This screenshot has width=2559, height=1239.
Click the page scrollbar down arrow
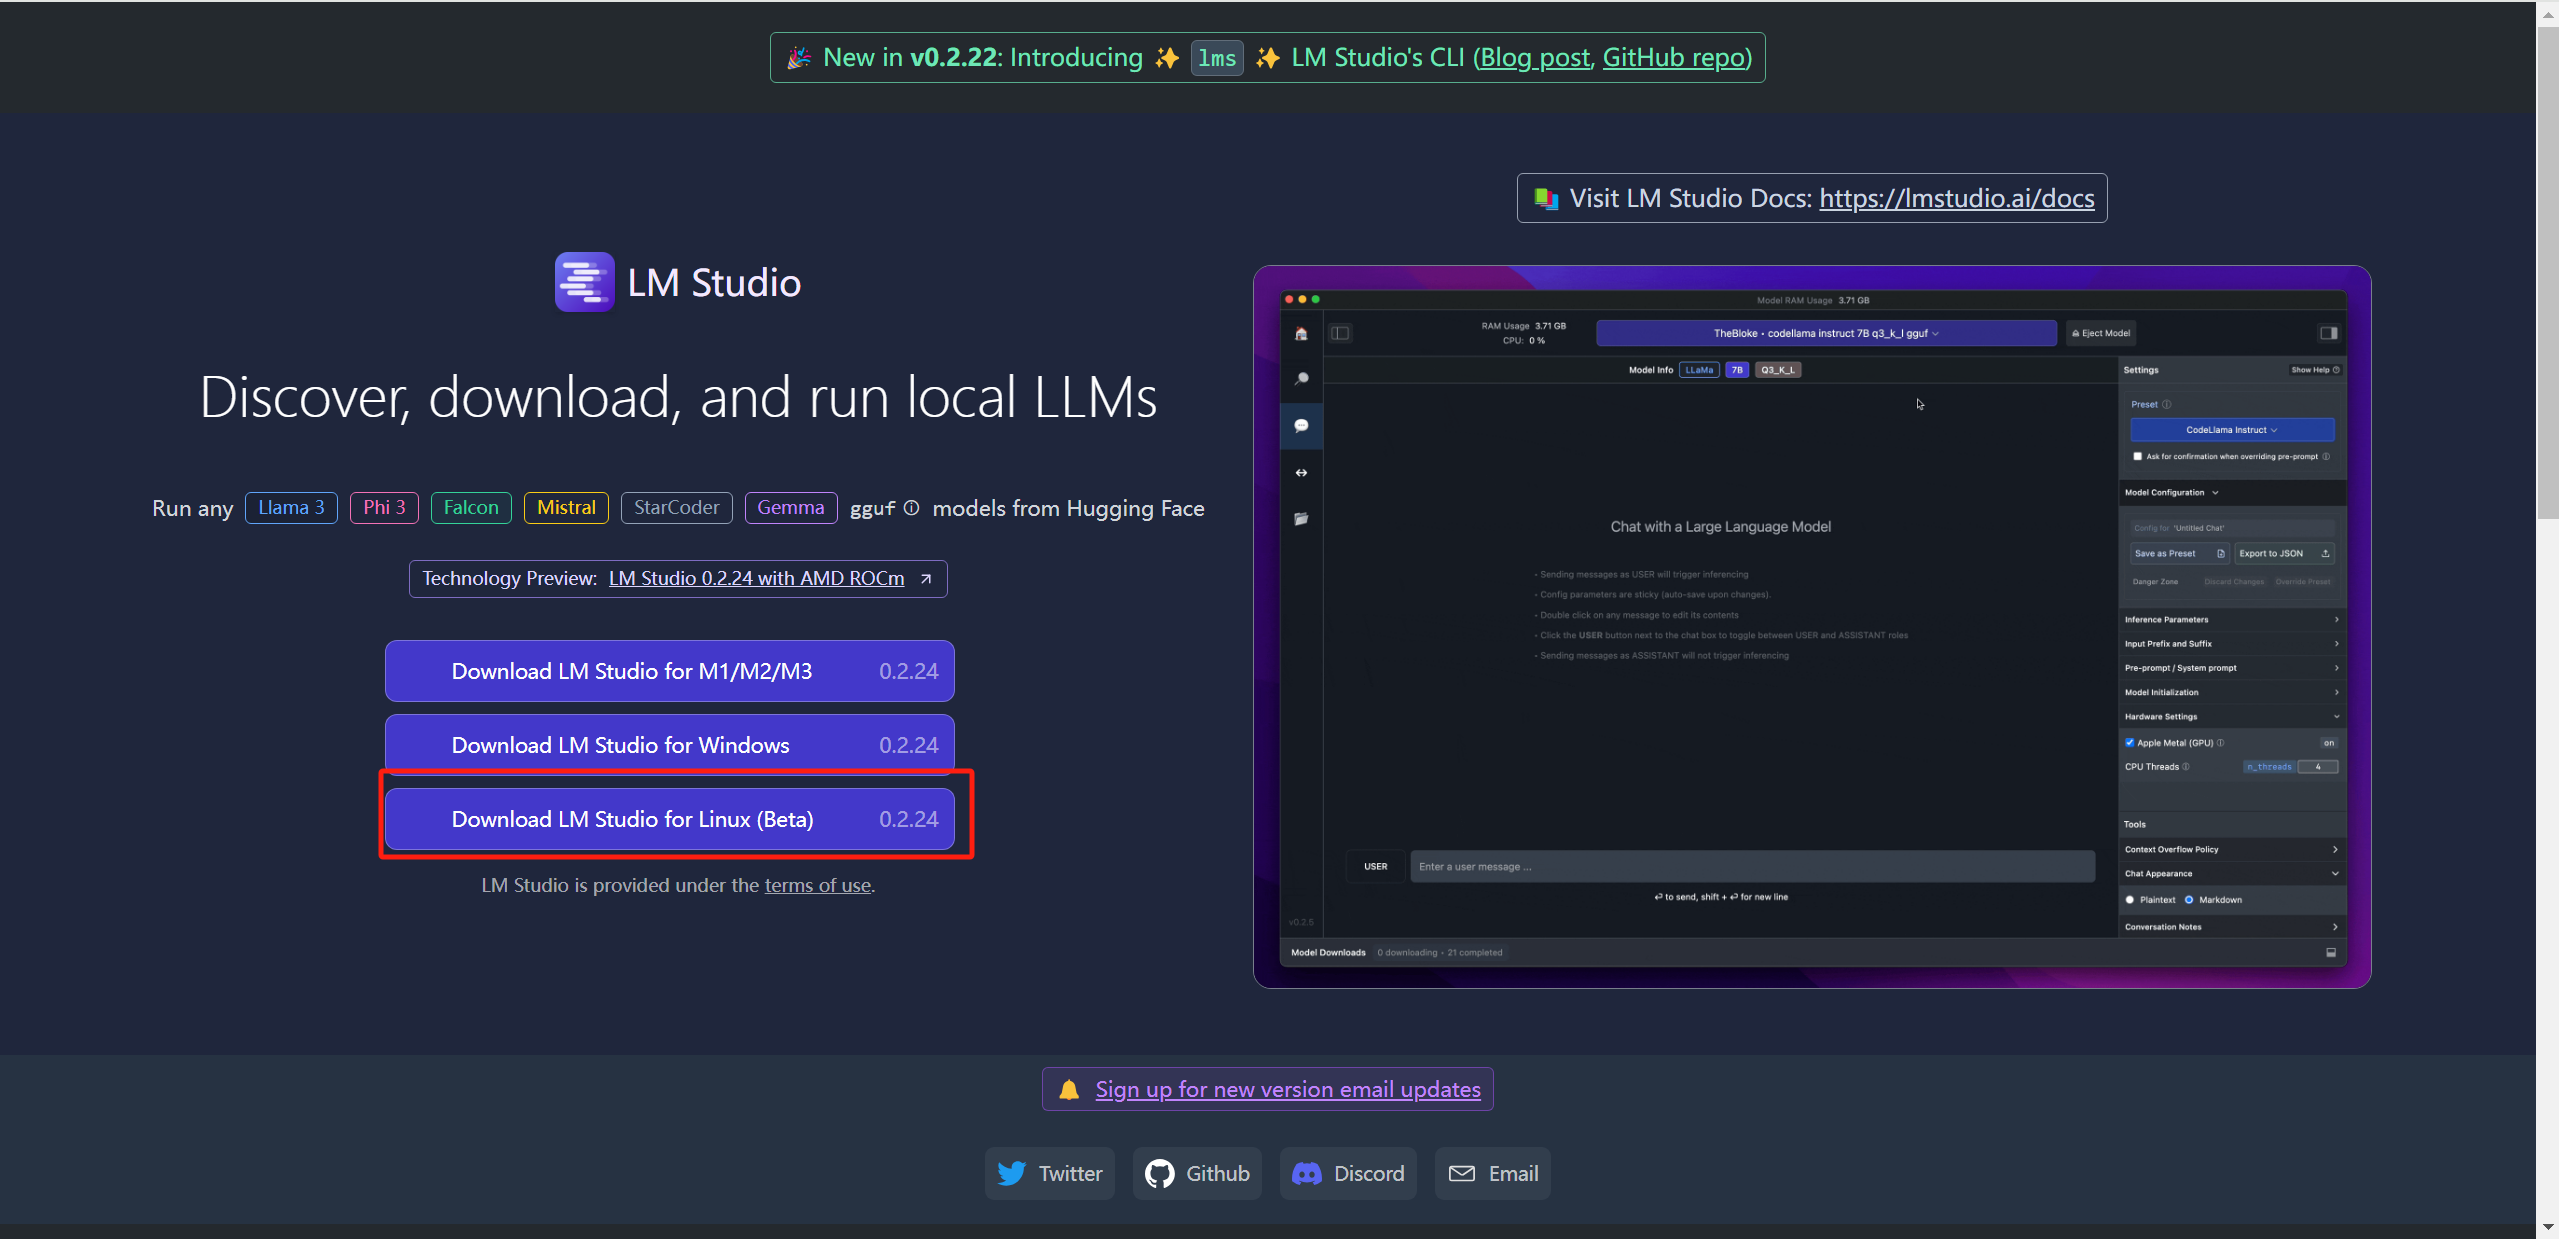pyautogui.click(x=2547, y=1226)
